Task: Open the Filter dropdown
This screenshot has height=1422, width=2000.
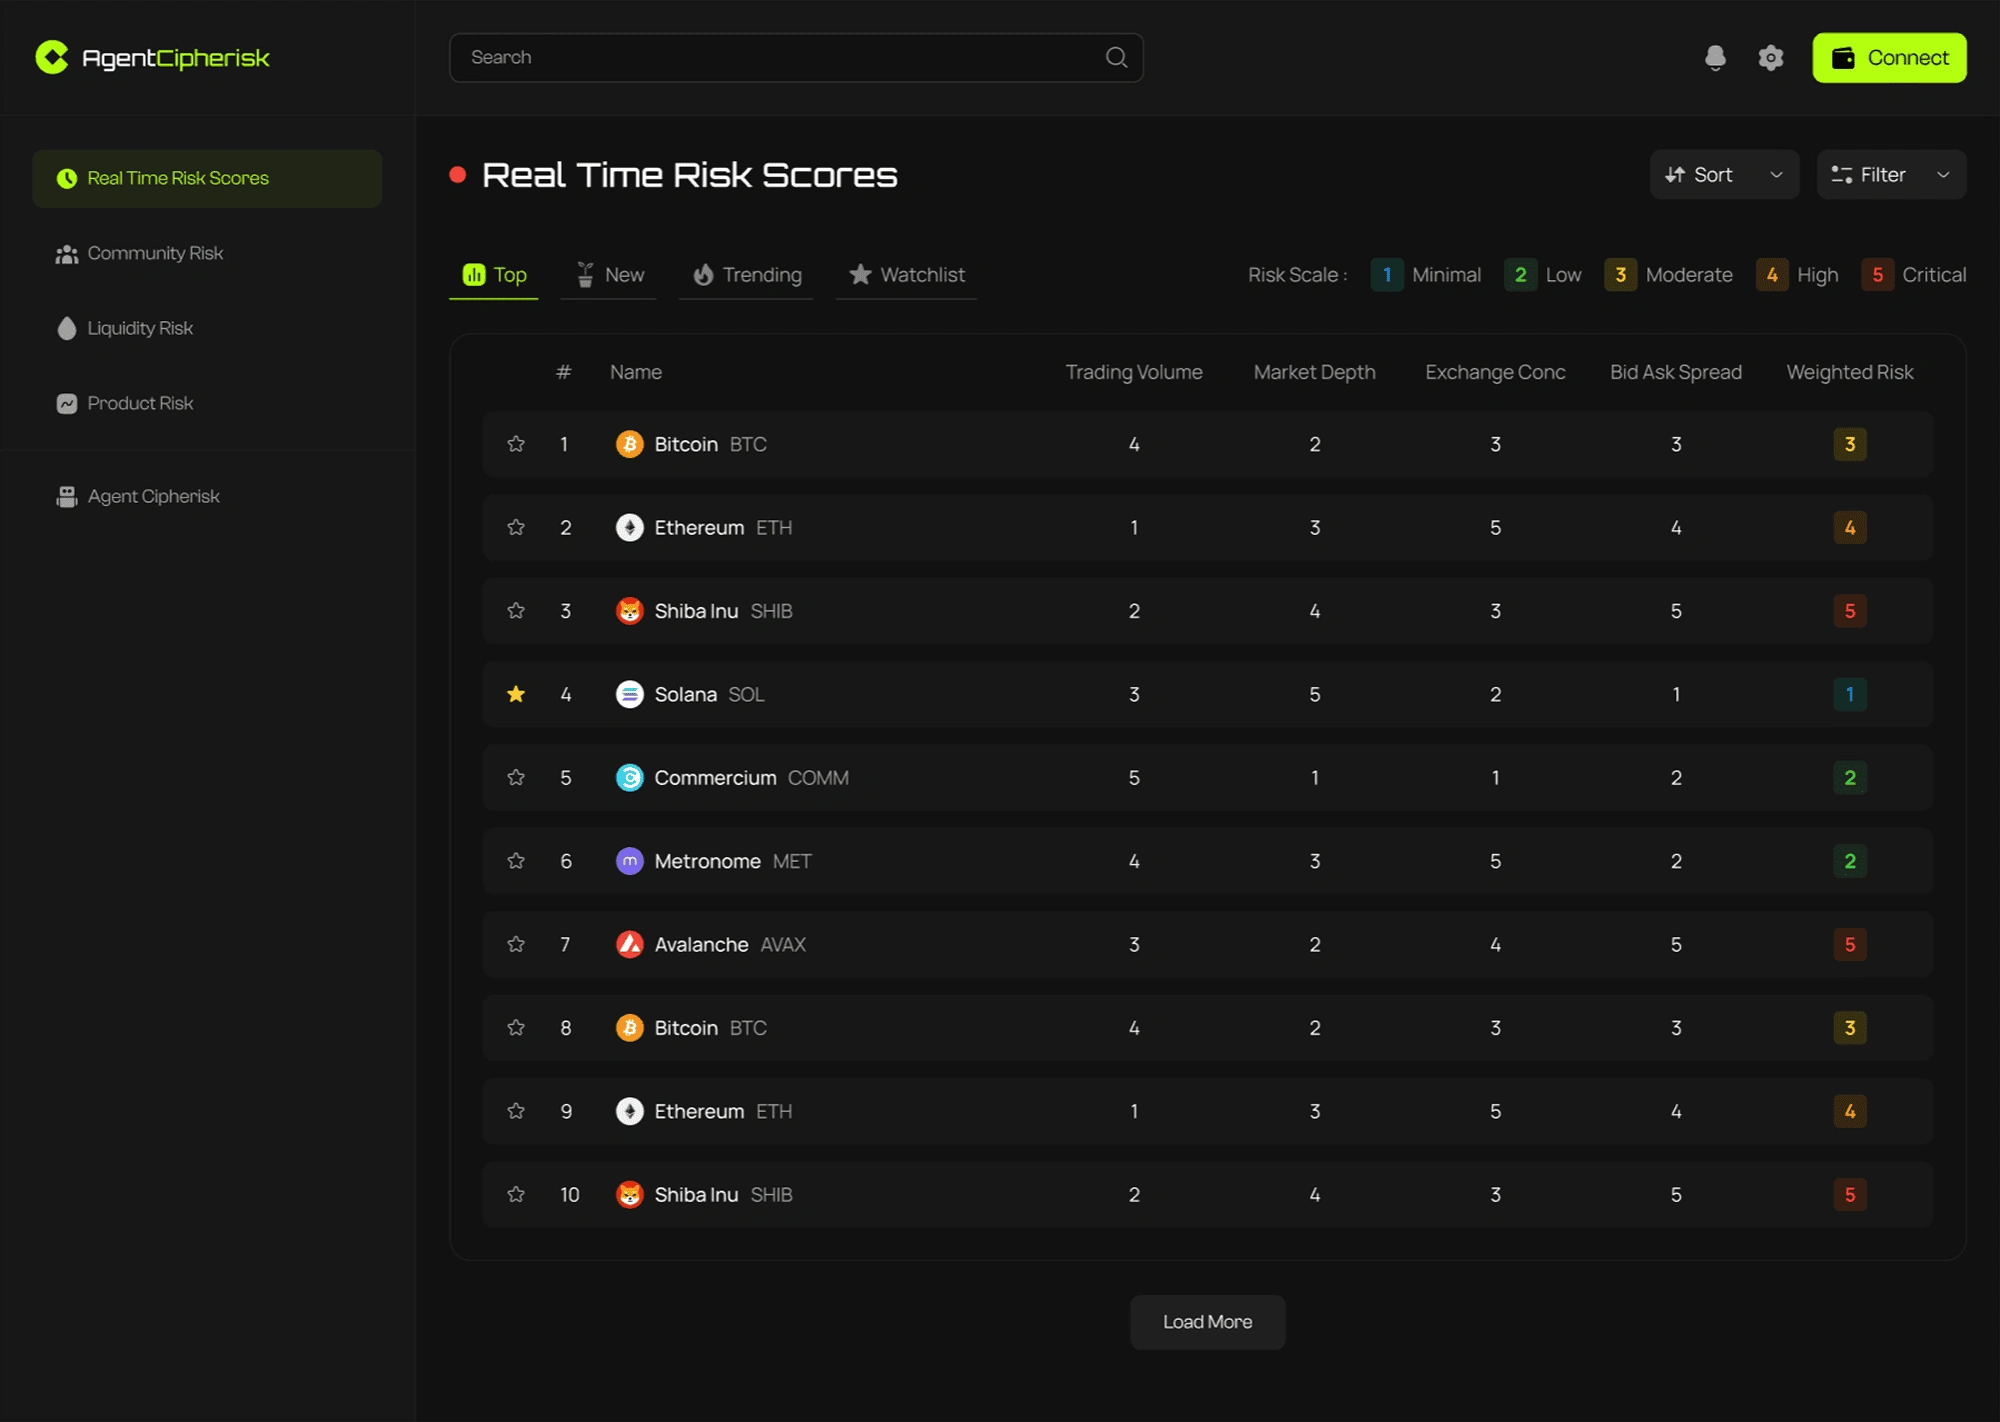Action: [x=1891, y=175]
